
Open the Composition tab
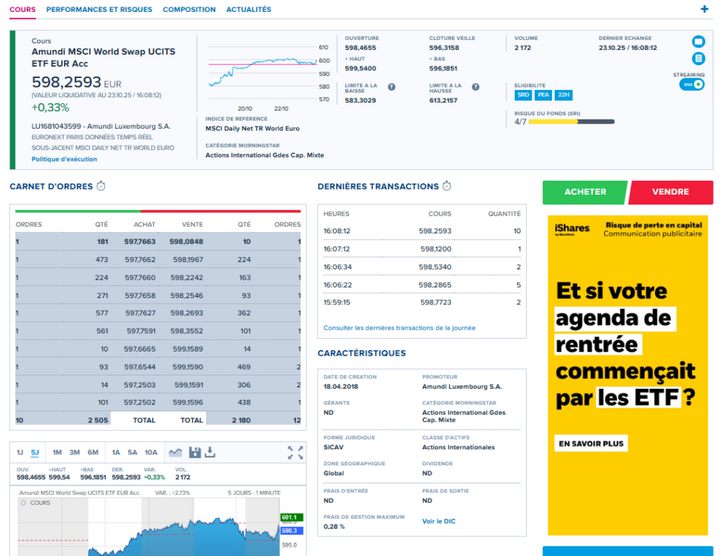coord(189,10)
